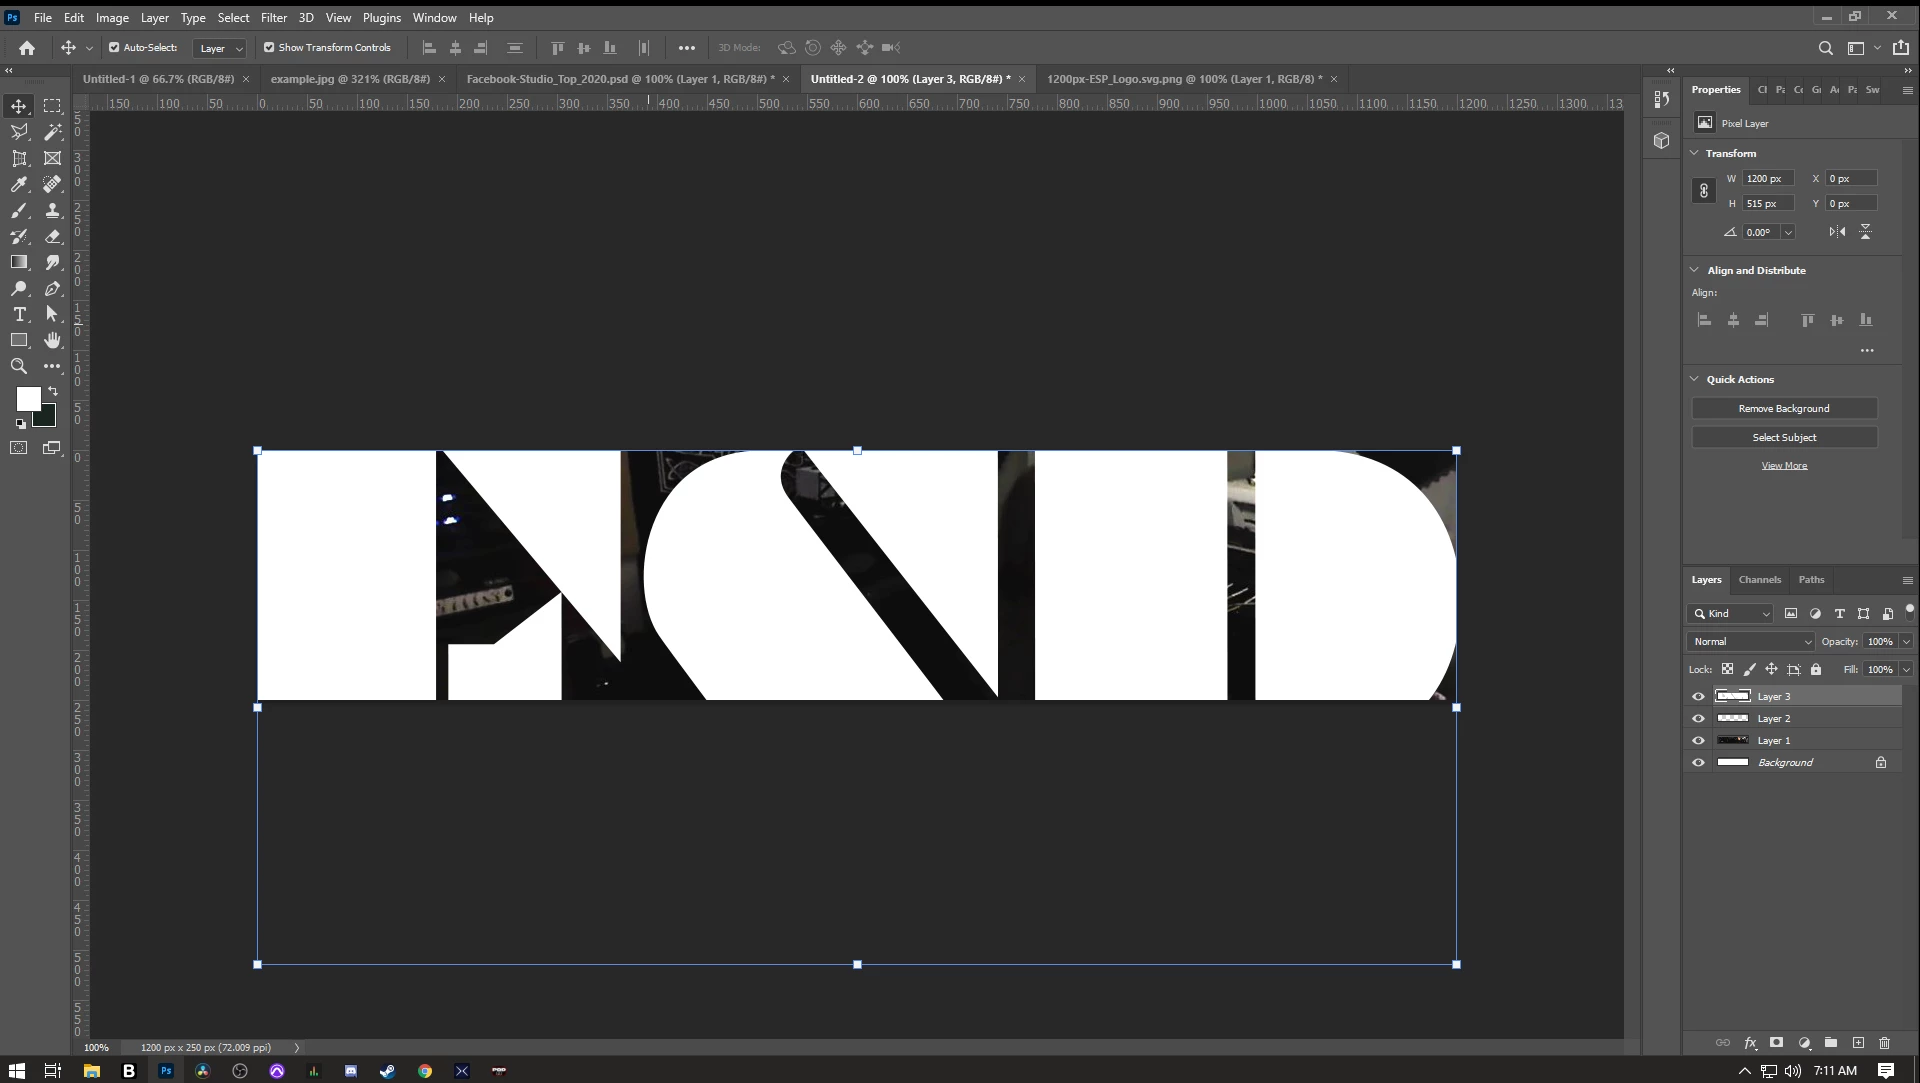Open the Normal blend mode dropdown

coord(1751,641)
